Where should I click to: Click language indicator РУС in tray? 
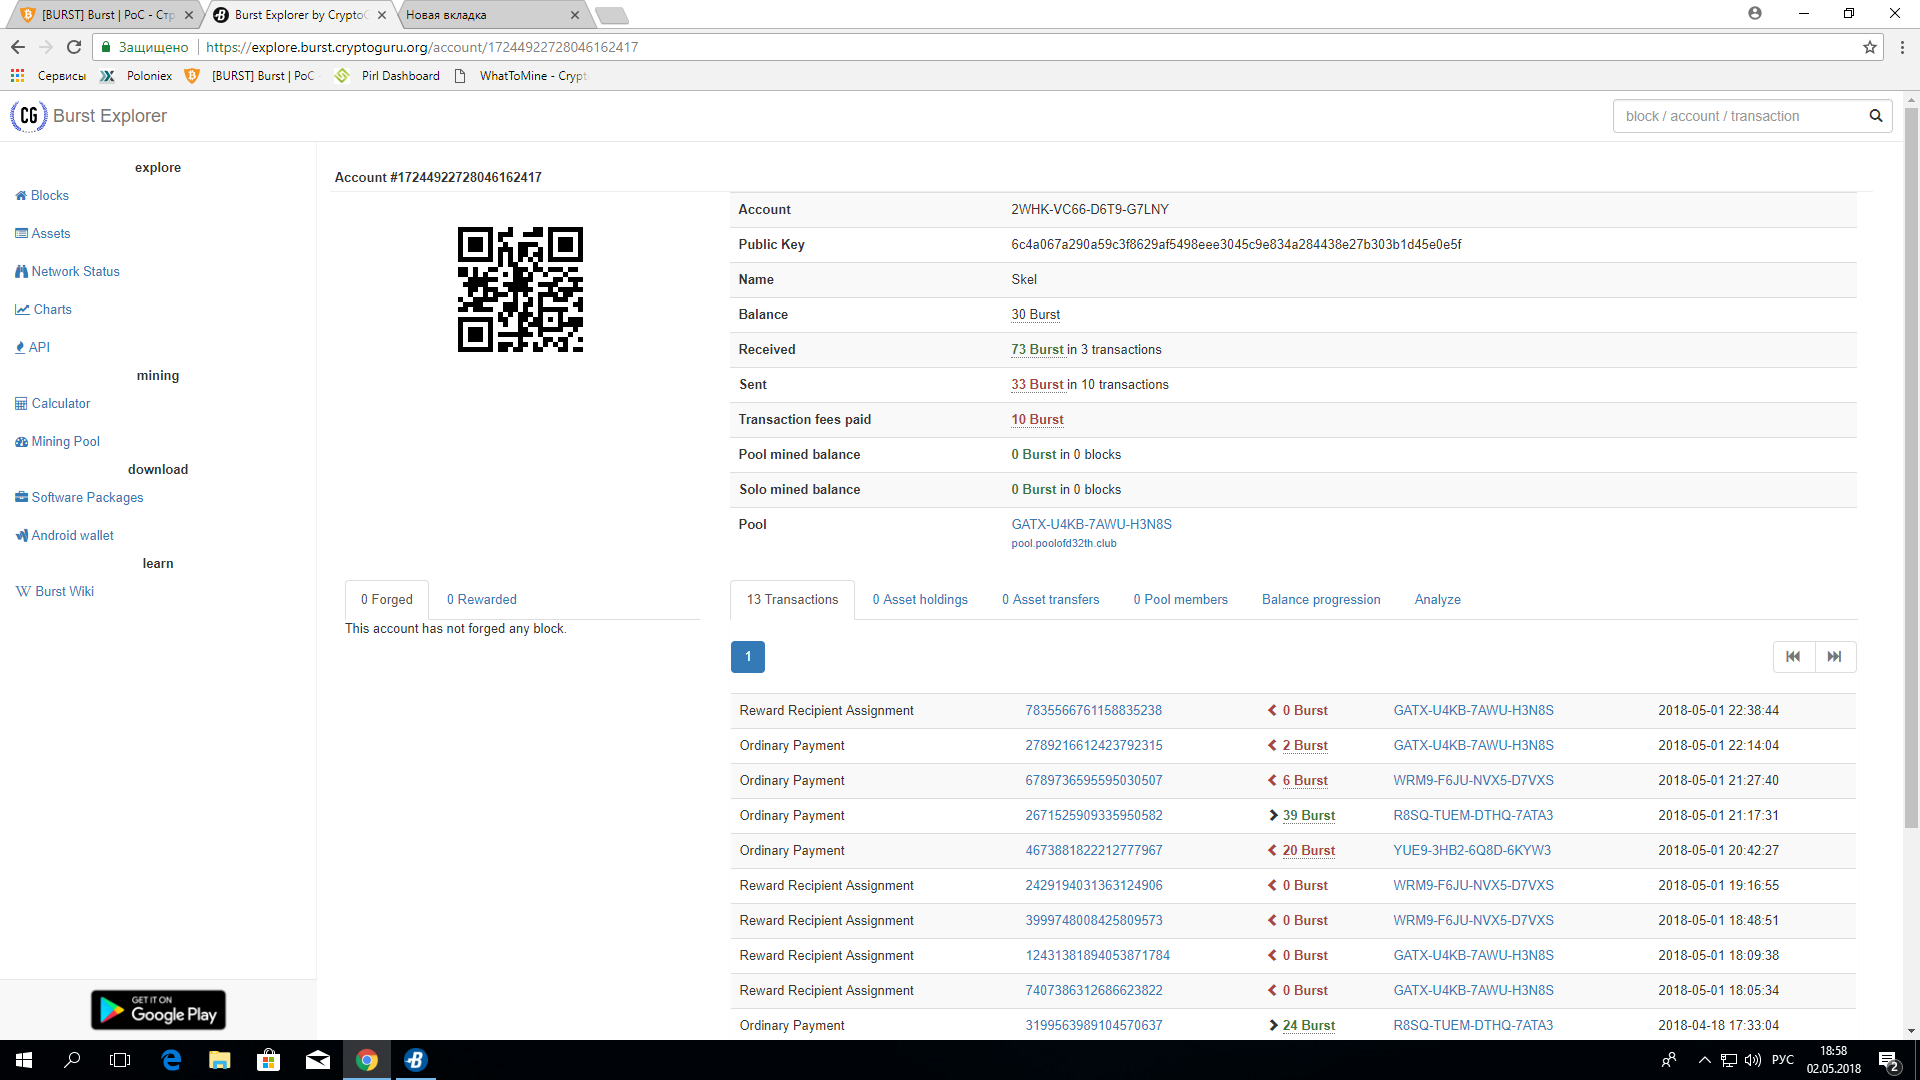1782,1060
